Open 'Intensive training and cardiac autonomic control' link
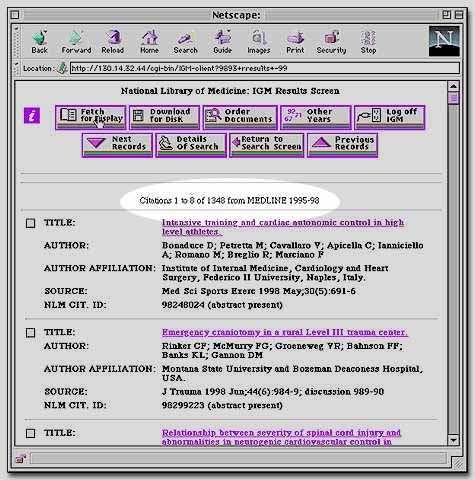This screenshot has height=480, width=475. click(283, 227)
